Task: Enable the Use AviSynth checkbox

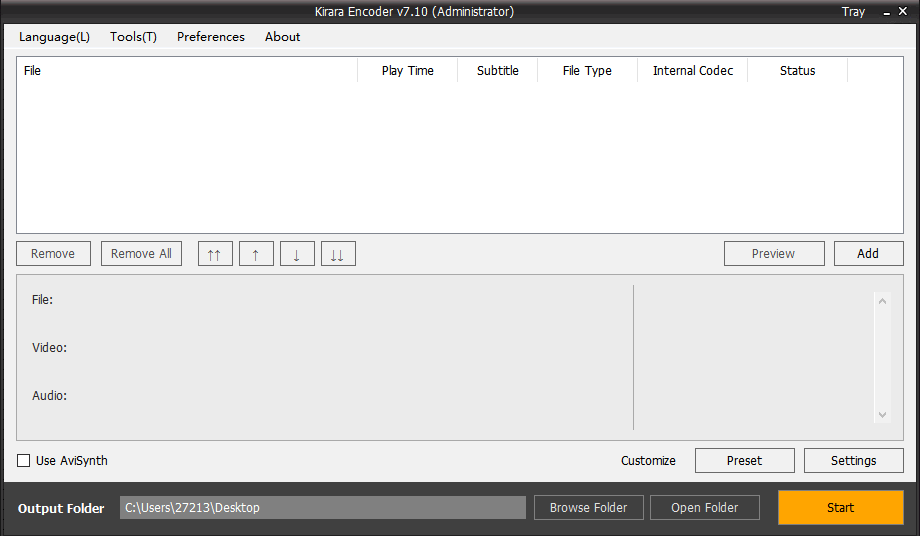Action: pos(24,461)
